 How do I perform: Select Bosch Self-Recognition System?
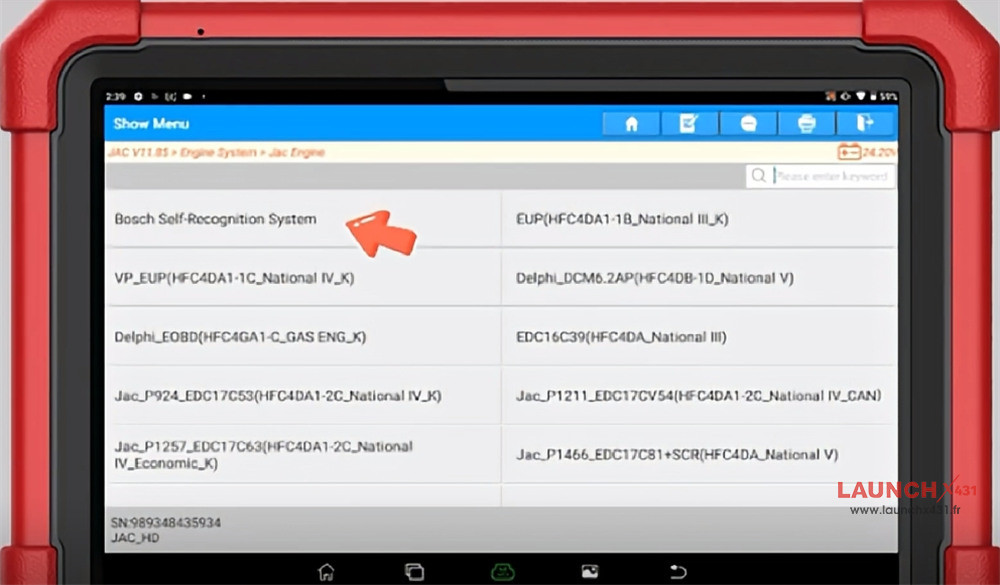(215, 219)
